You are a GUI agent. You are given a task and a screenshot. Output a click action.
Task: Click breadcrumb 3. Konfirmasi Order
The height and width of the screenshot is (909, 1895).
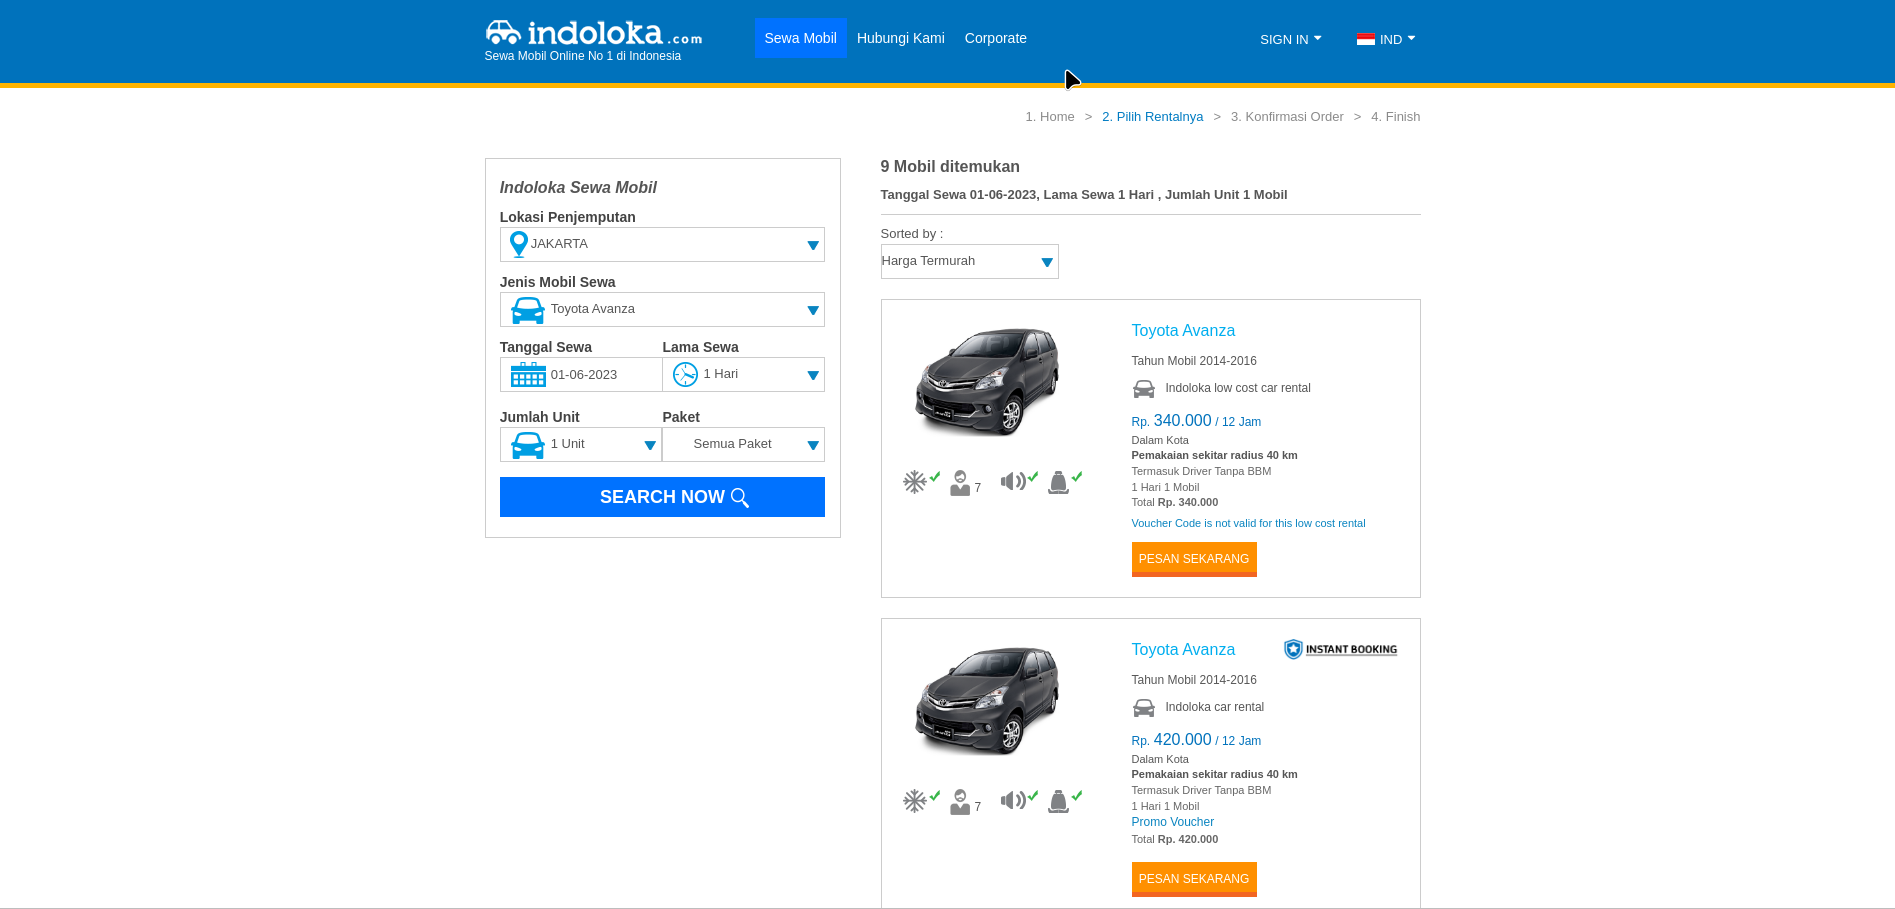[x=1287, y=117]
